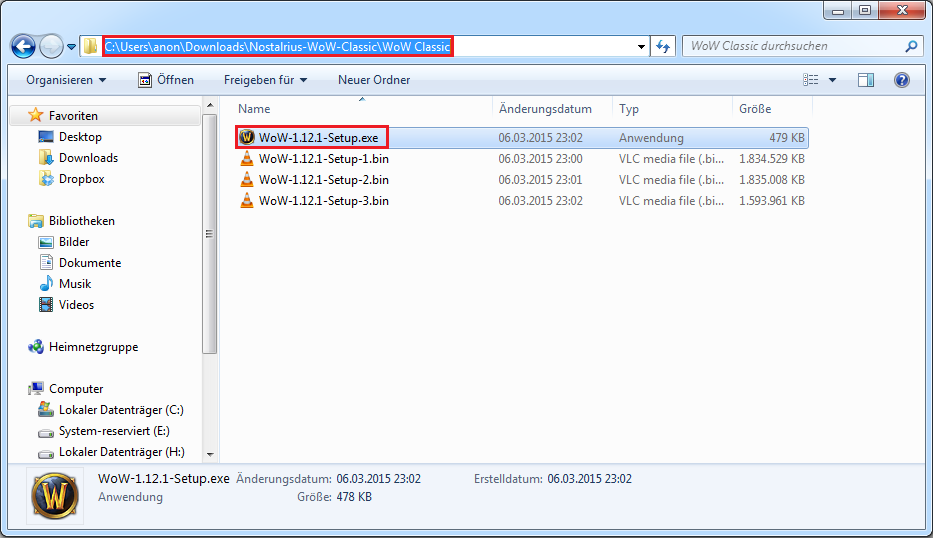The image size is (933, 538).
Task: Expand the address bar history dropdown
Action: pyautogui.click(x=641, y=46)
